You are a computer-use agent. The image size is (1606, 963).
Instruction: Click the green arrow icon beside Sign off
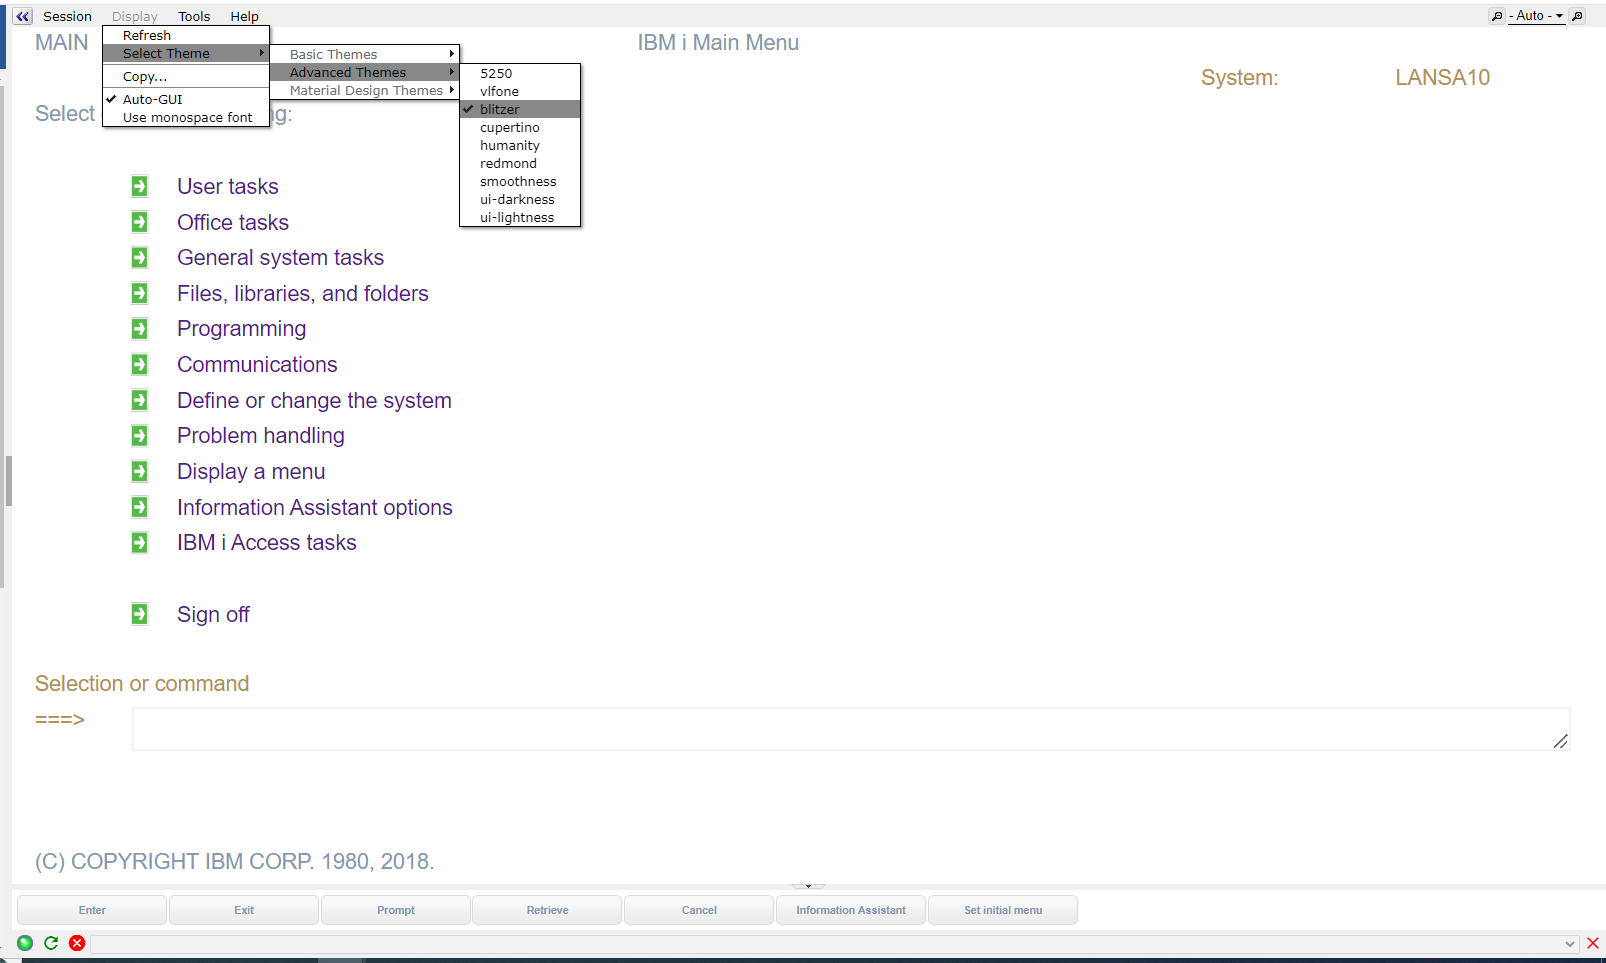(x=140, y=614)
